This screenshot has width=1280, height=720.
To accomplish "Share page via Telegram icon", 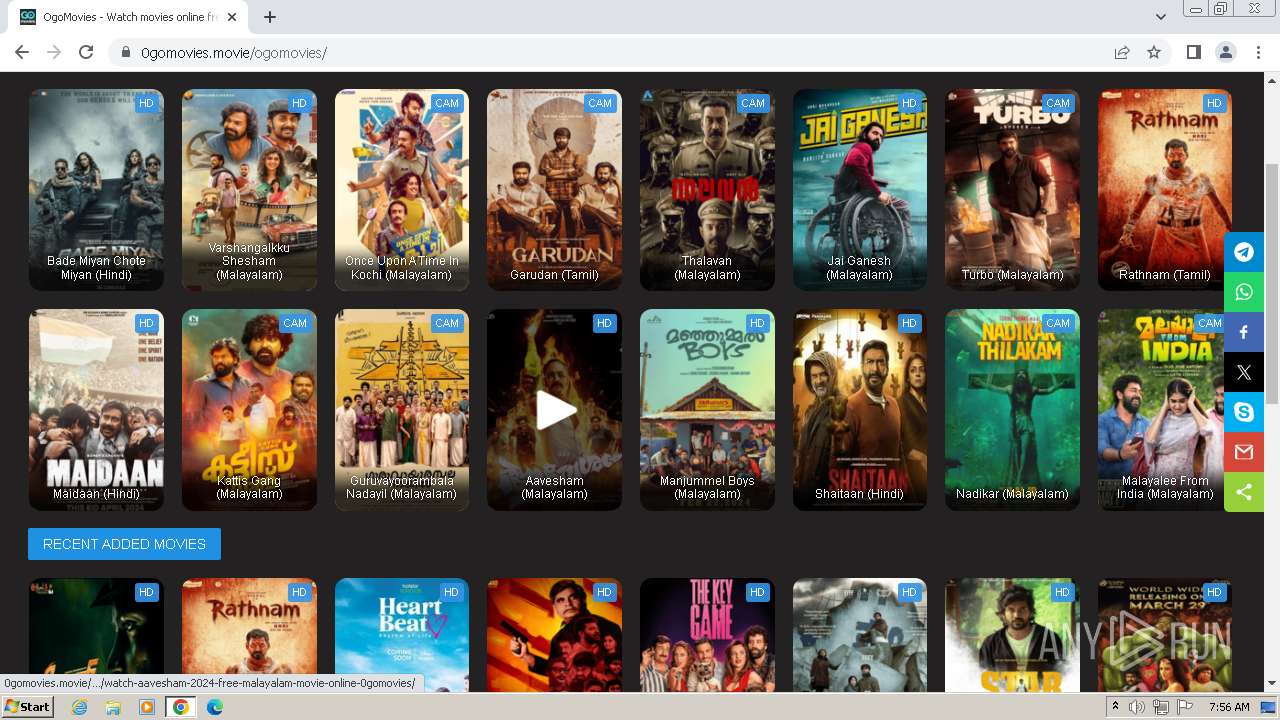I will [1244, 252].
